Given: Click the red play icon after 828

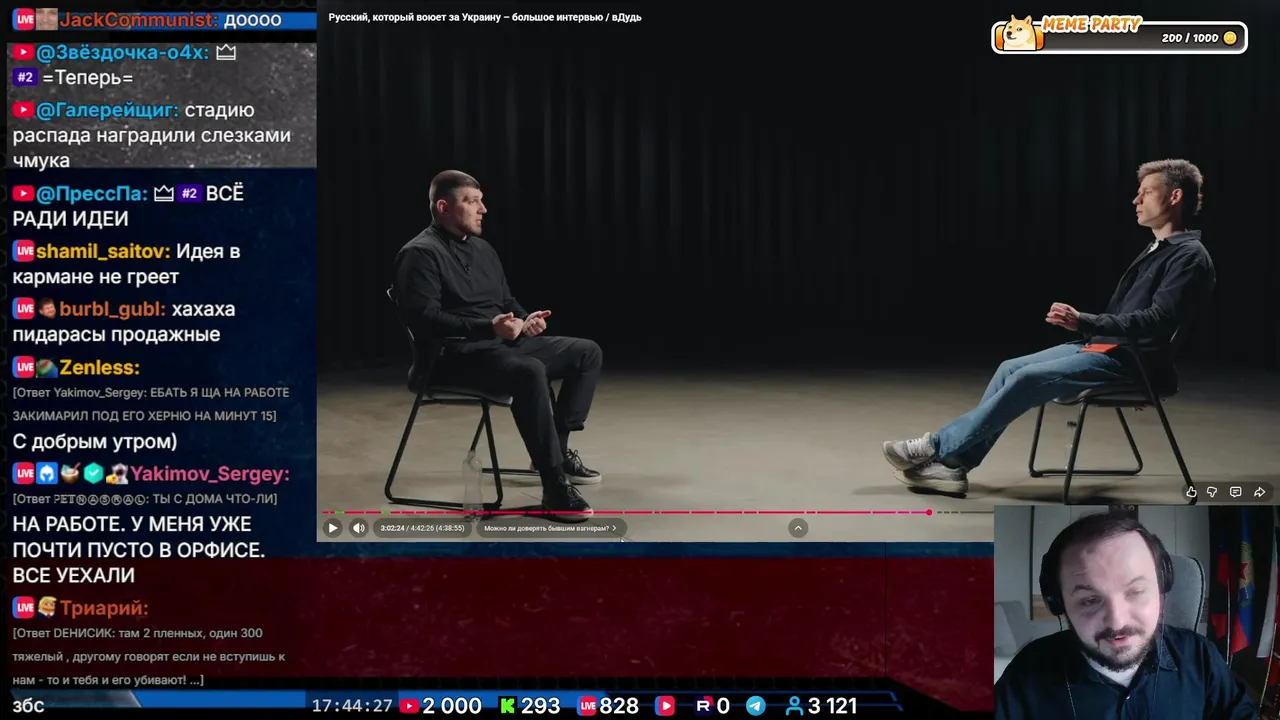Looking at the screenshot, I should tap(665, 706).
